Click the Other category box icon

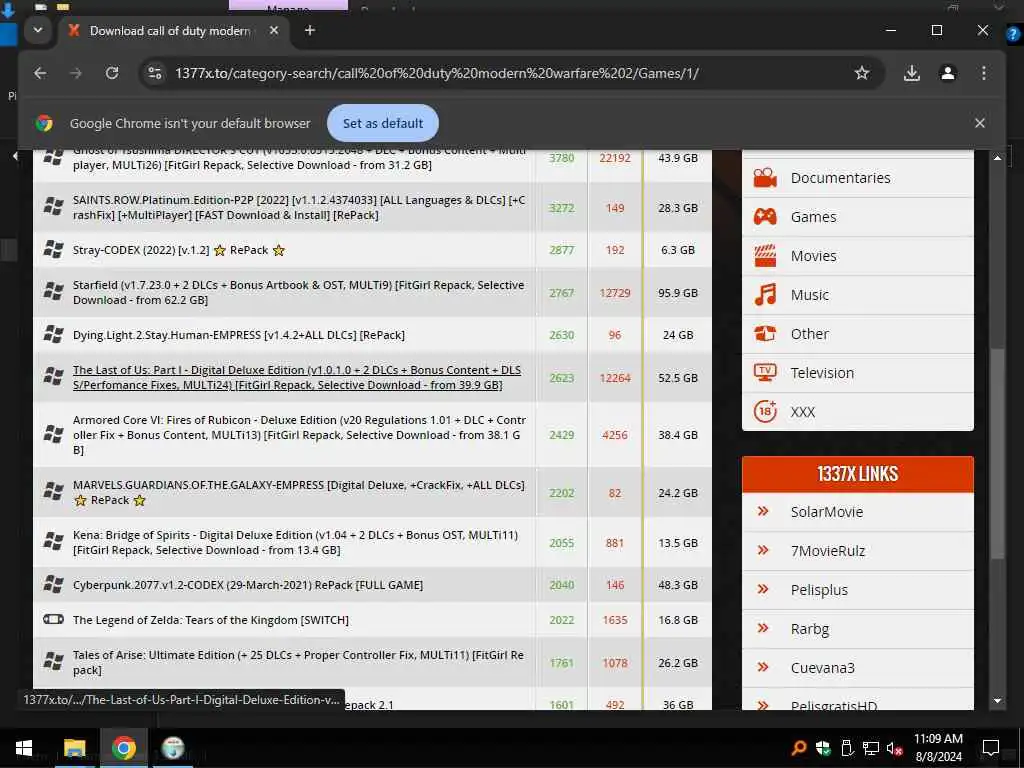point(765,334)
